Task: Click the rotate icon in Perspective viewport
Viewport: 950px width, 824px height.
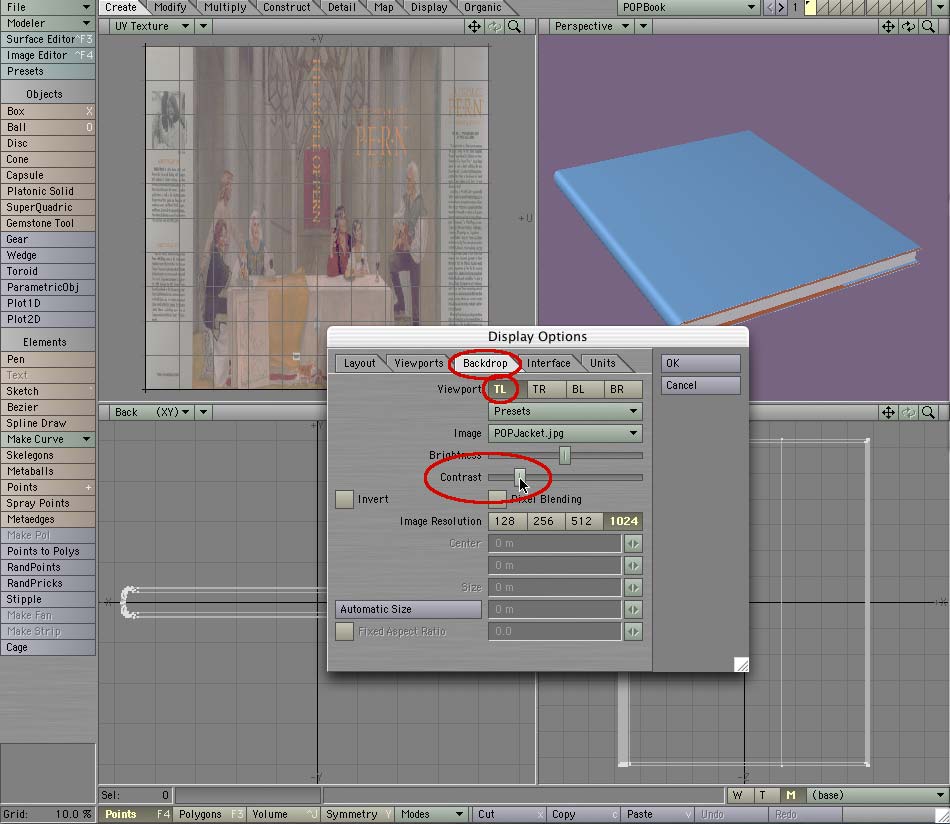Action: [x=908, y=27]
